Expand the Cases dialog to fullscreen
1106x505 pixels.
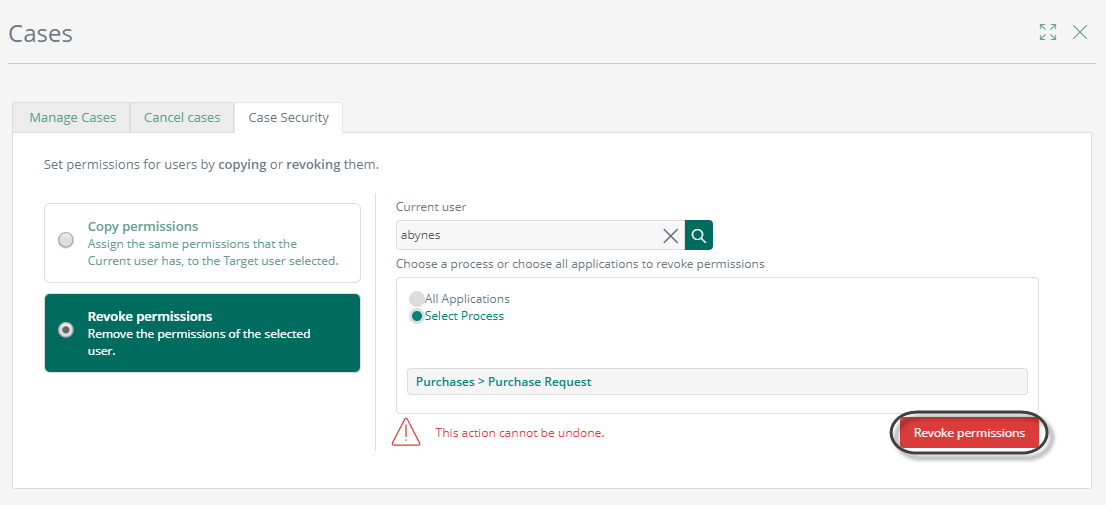click(1048, 32)
